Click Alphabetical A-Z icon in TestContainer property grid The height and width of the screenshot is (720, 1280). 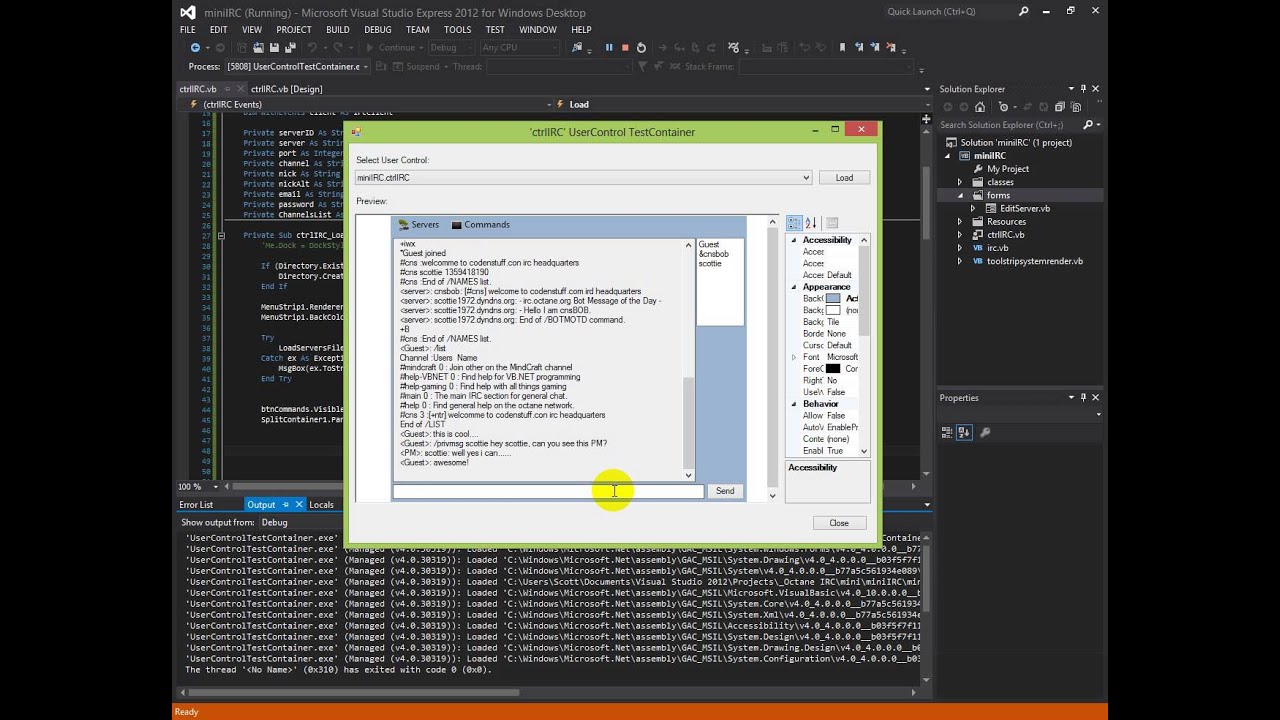pos(811,223)
